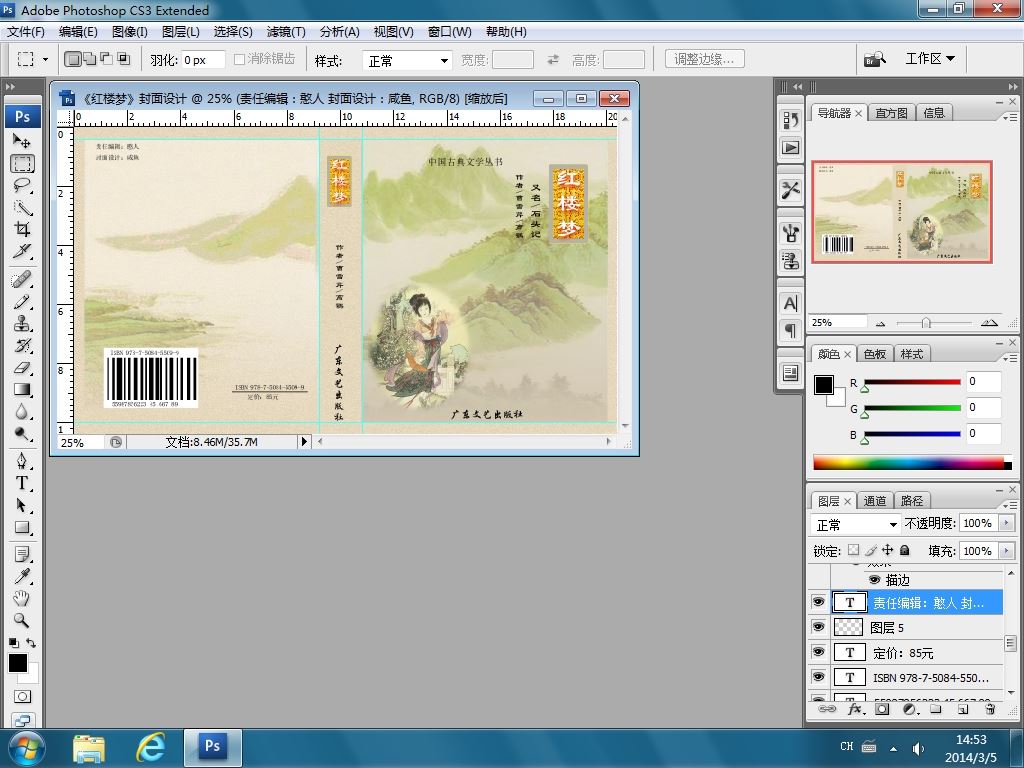Toggle lock transparent pixels

(854, 550)
